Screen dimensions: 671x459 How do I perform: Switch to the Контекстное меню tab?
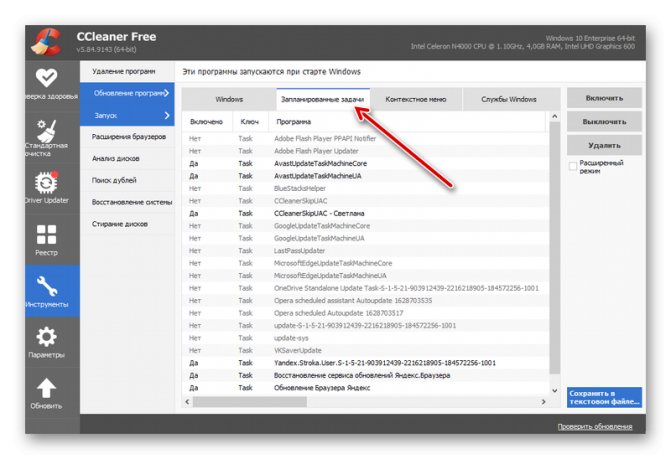tap(416, 99)
